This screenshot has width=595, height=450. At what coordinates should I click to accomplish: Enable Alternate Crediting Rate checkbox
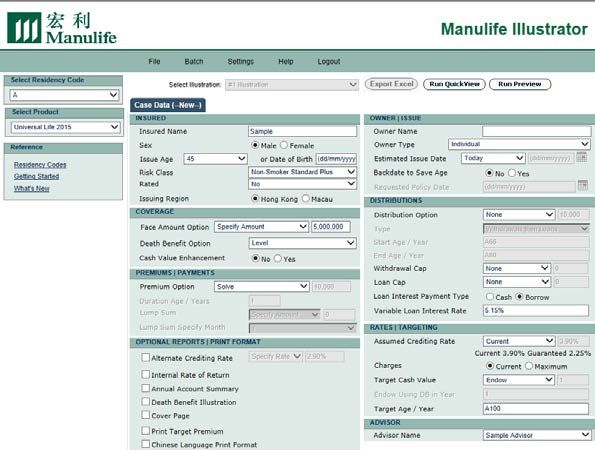pos(145,357)
